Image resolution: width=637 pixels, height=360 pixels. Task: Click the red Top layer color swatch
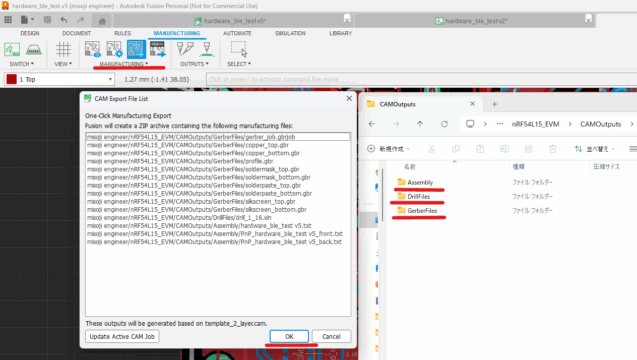(11, 79)
